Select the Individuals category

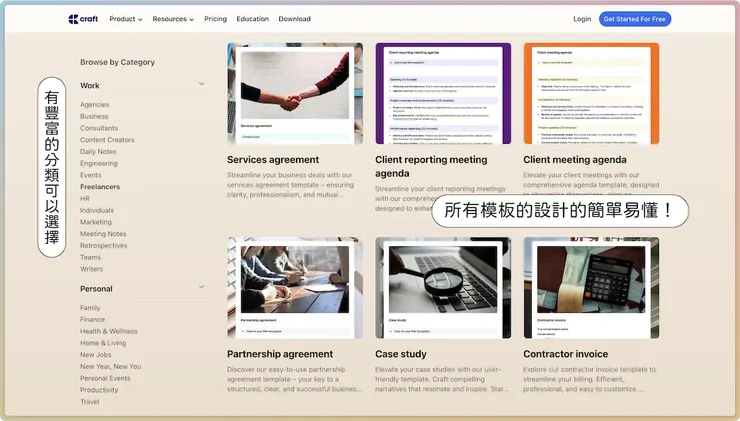pyautogui.click(x=97, y=210)
